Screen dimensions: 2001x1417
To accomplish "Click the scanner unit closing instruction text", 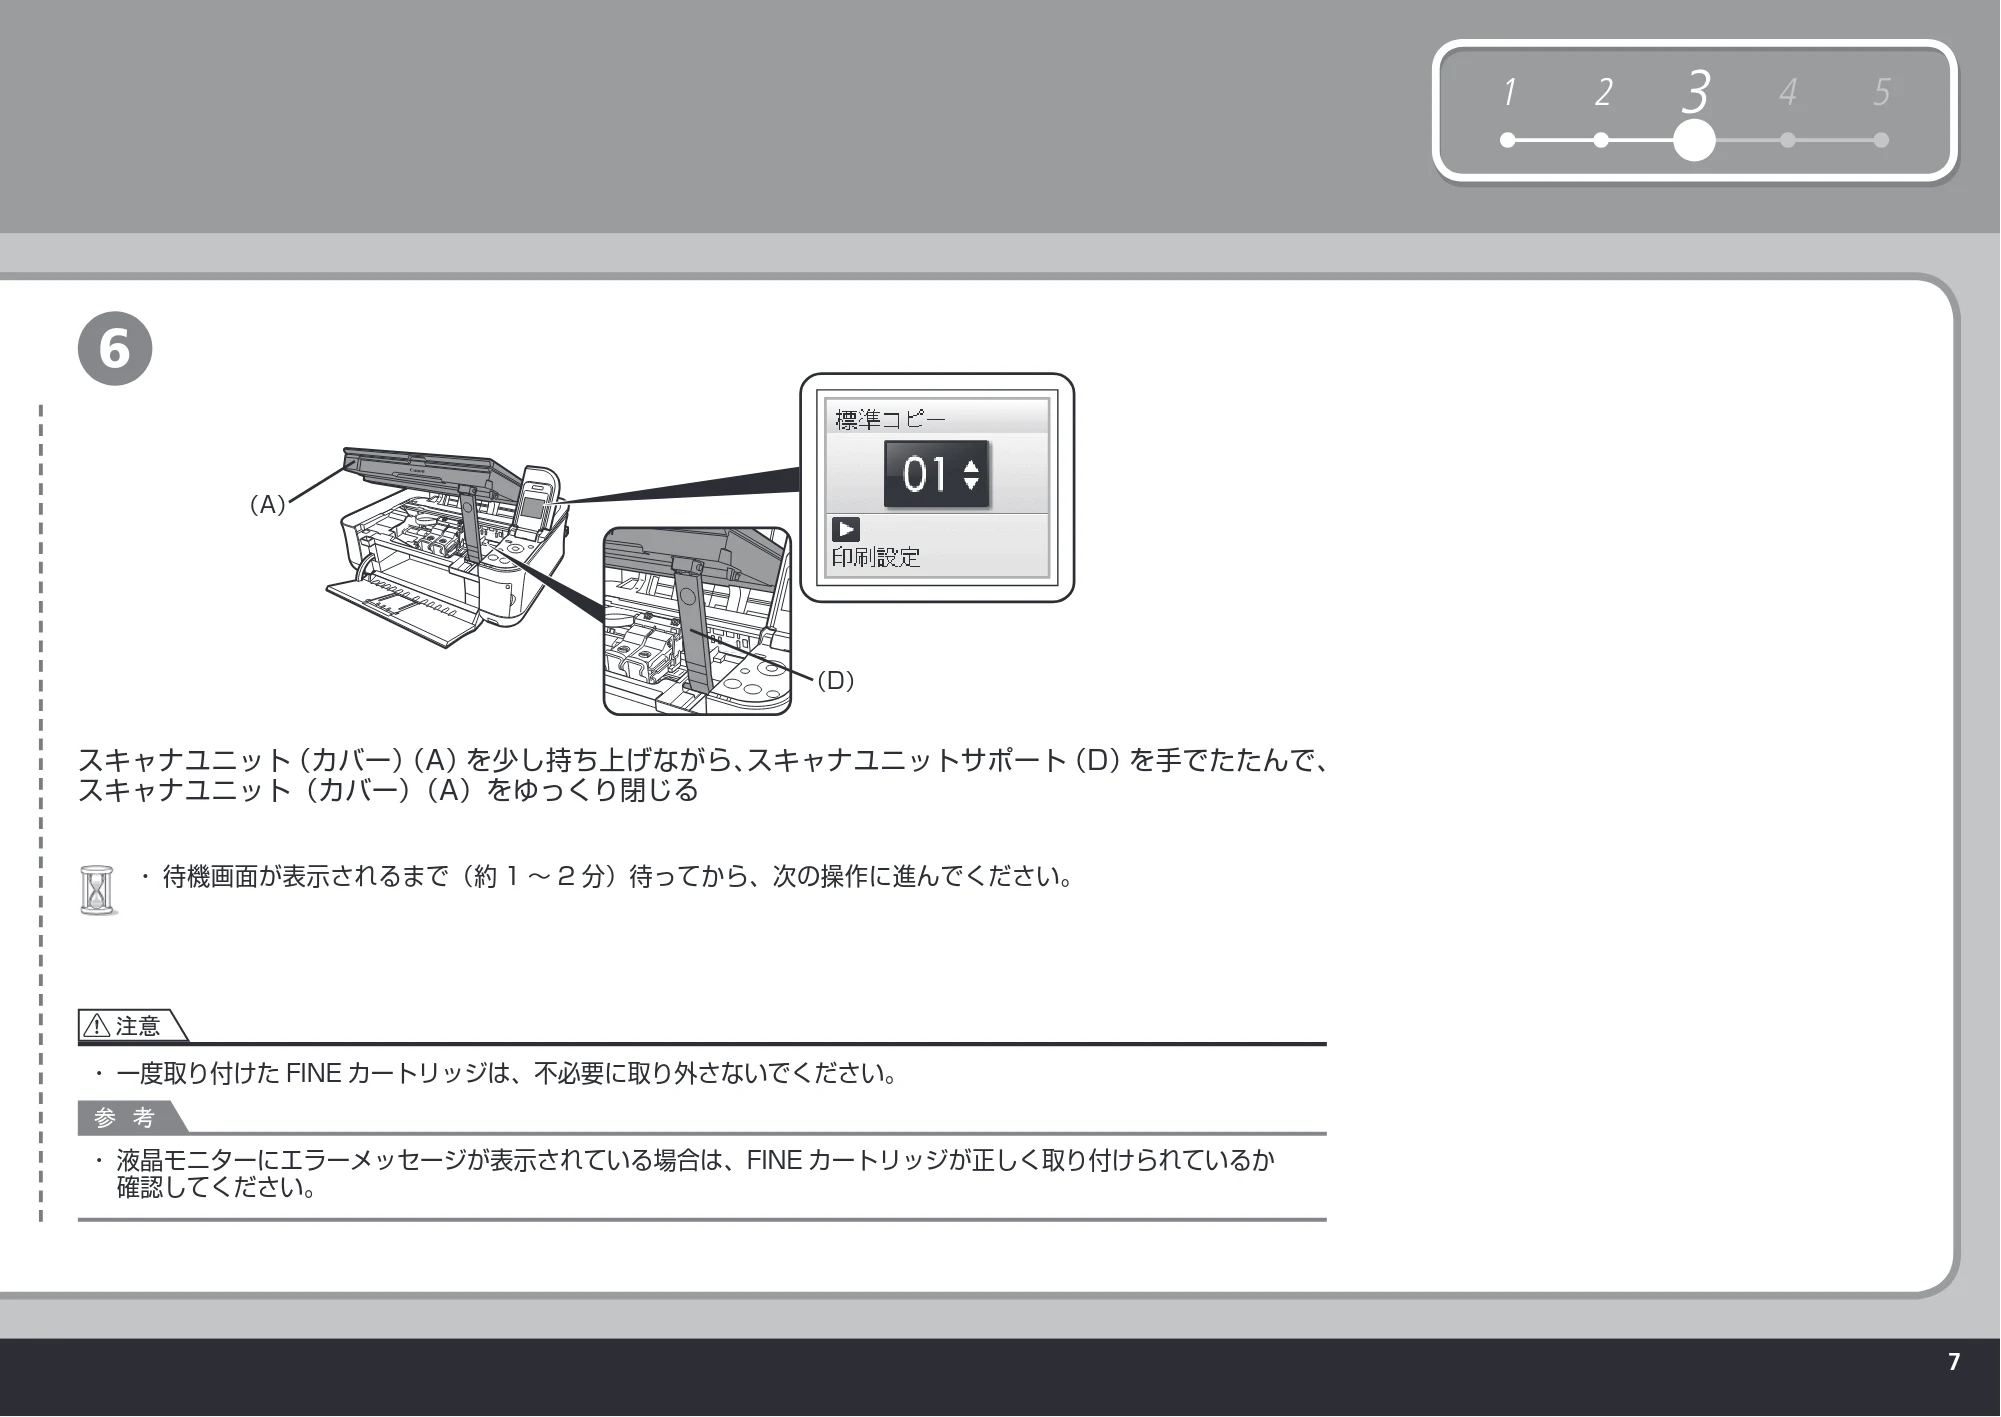I will (705, 775).
